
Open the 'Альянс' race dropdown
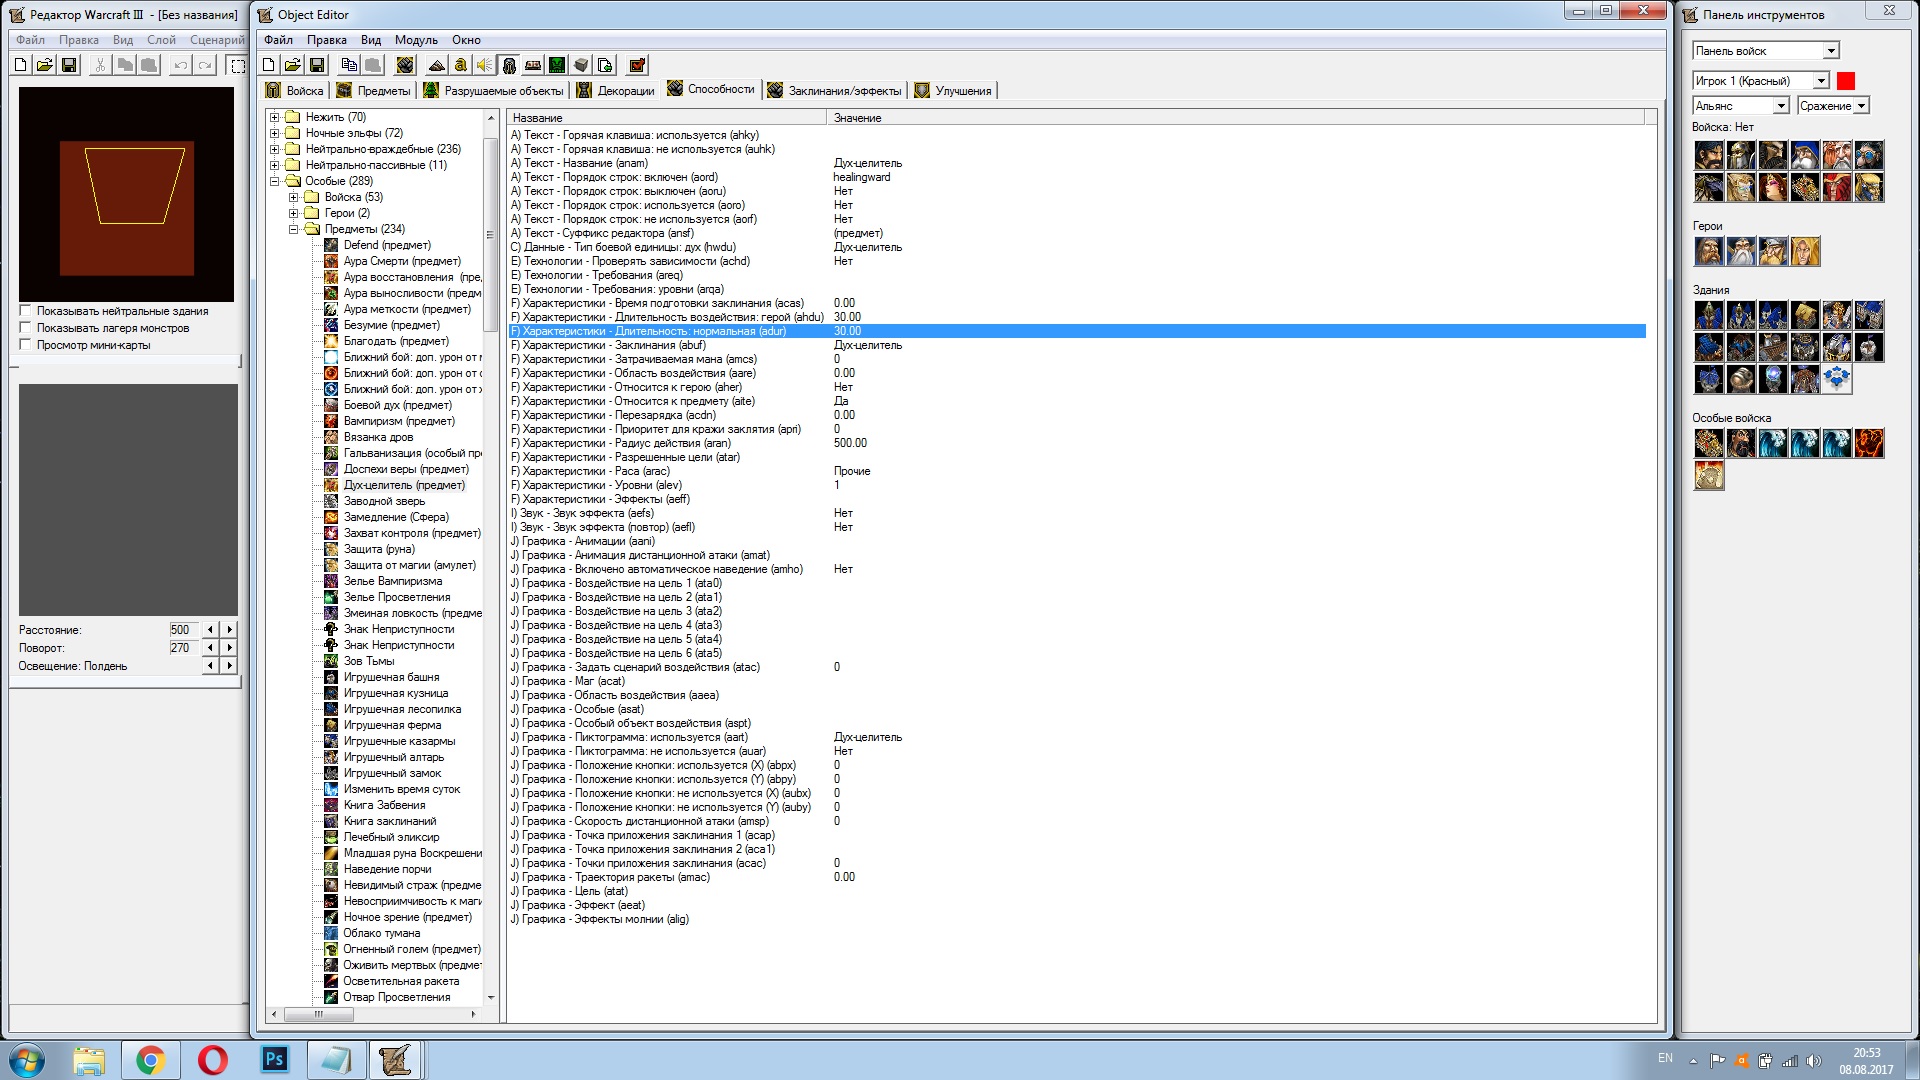pos(1780,106)
